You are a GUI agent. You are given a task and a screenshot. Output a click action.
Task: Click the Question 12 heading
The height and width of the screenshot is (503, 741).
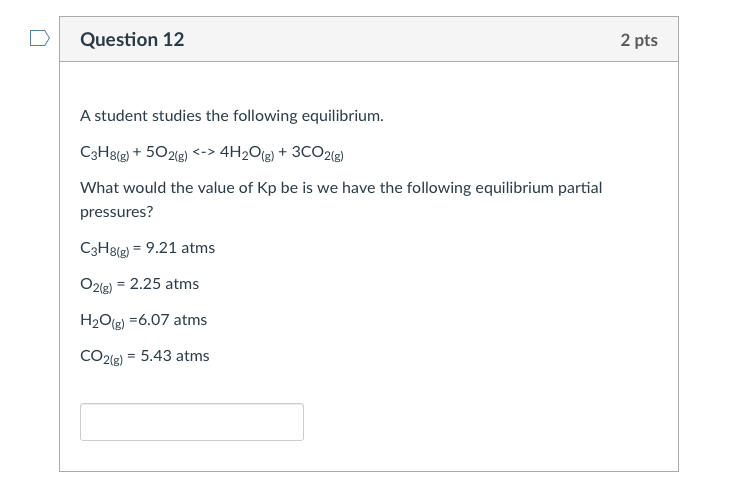132,40
